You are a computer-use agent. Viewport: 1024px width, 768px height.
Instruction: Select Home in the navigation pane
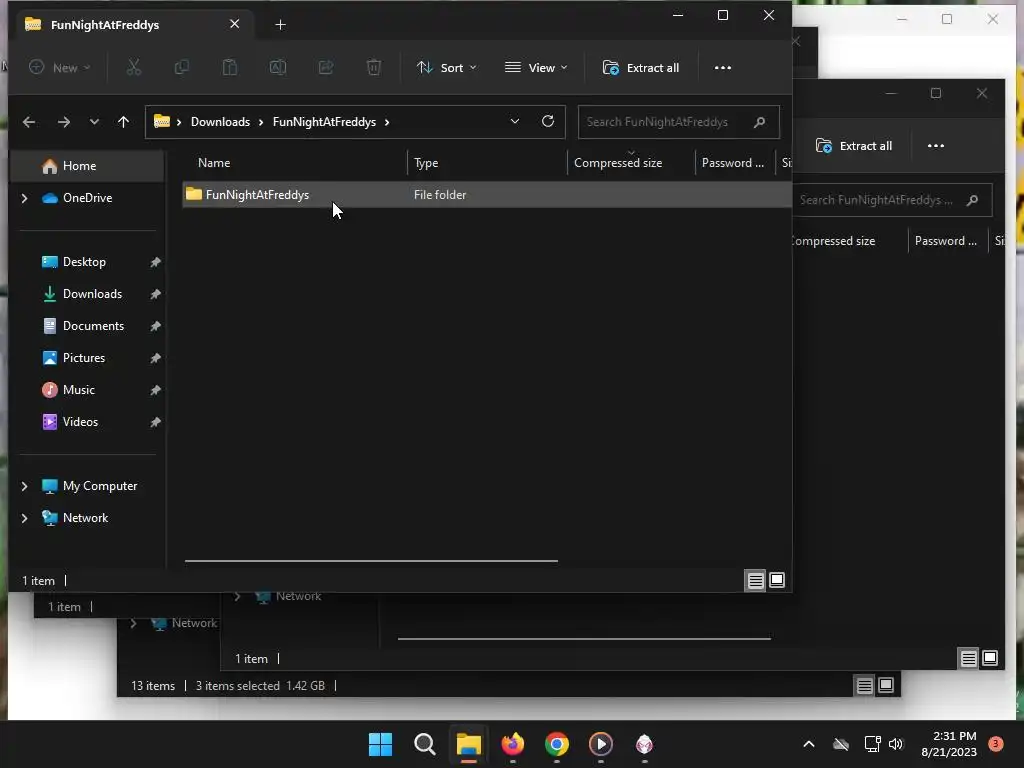point(88,166)
